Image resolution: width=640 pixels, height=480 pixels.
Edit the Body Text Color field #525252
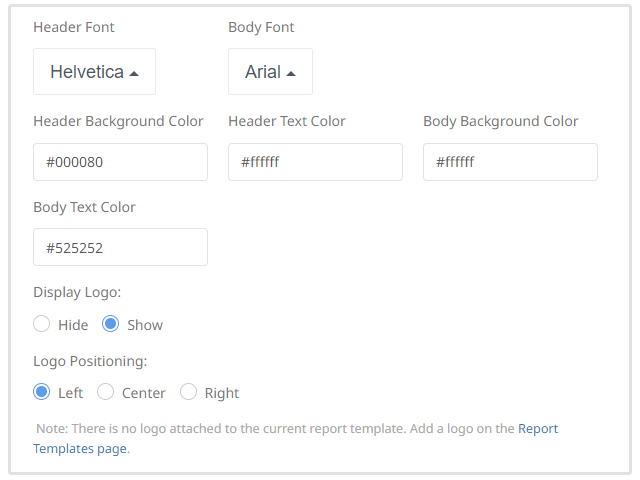[120, 247]
